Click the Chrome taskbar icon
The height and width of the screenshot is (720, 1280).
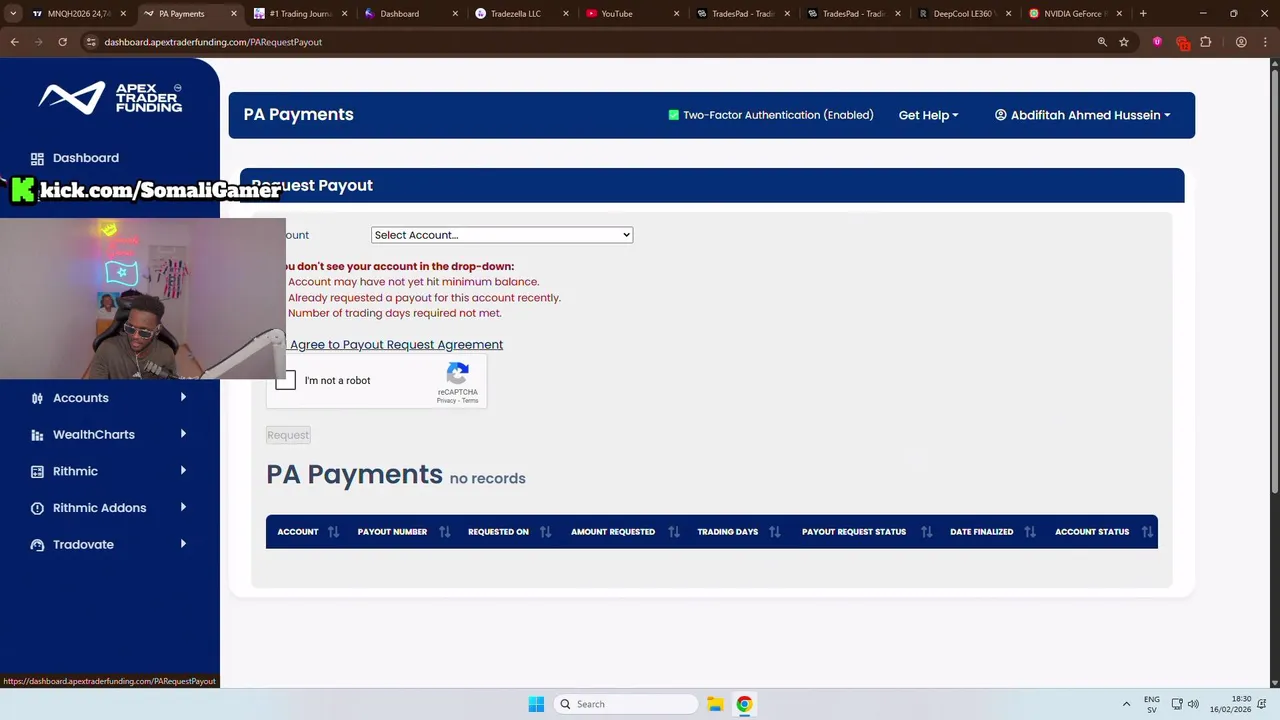[x=744, y=704]
